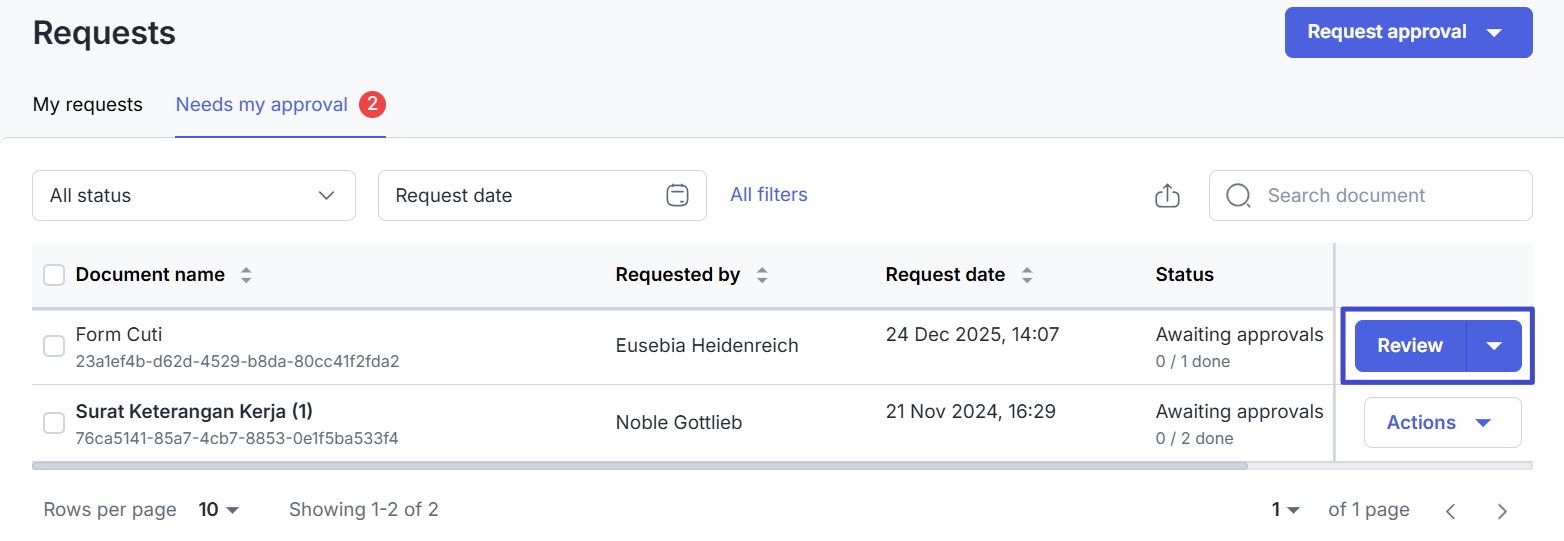The width and height of the screenshot is (1564, 541).
Task: Go to previous page arrow
Action: (x=1450, y=511)
